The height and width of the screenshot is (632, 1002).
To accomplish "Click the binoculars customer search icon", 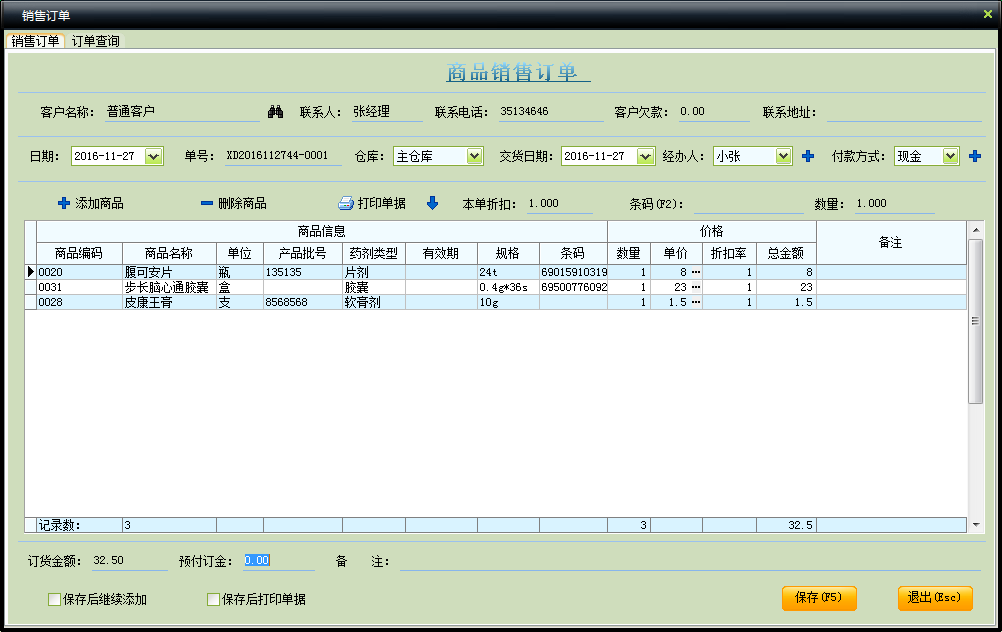I will tap(275, 112).
